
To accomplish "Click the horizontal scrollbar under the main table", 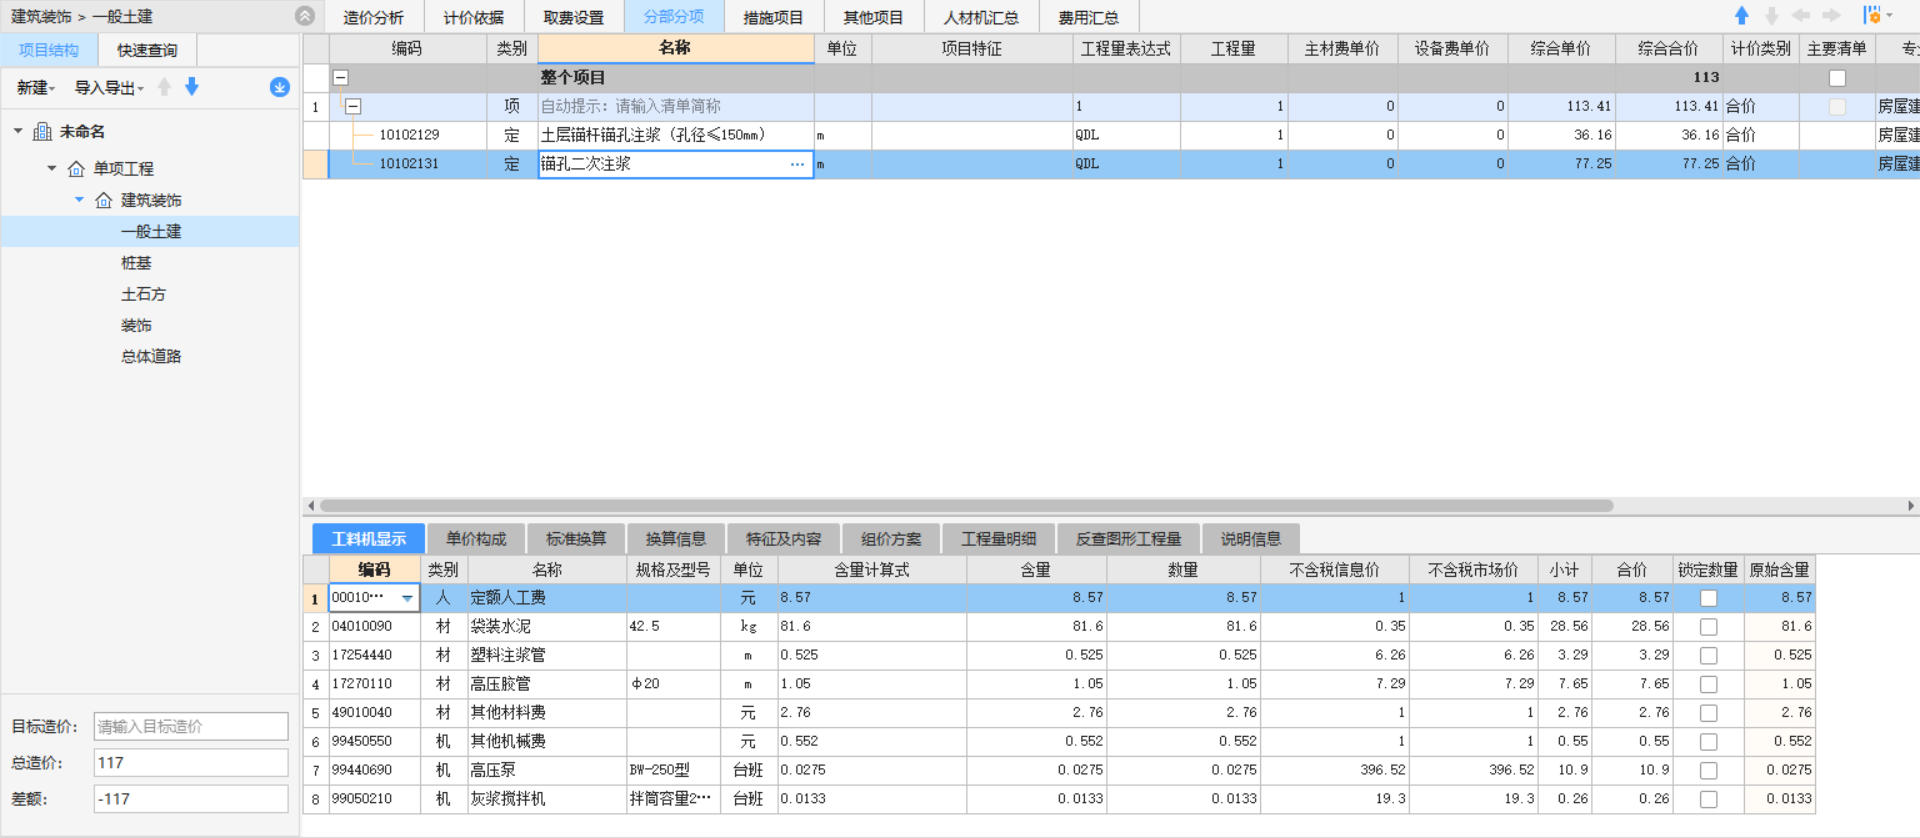I will click(x=966, y=506).
